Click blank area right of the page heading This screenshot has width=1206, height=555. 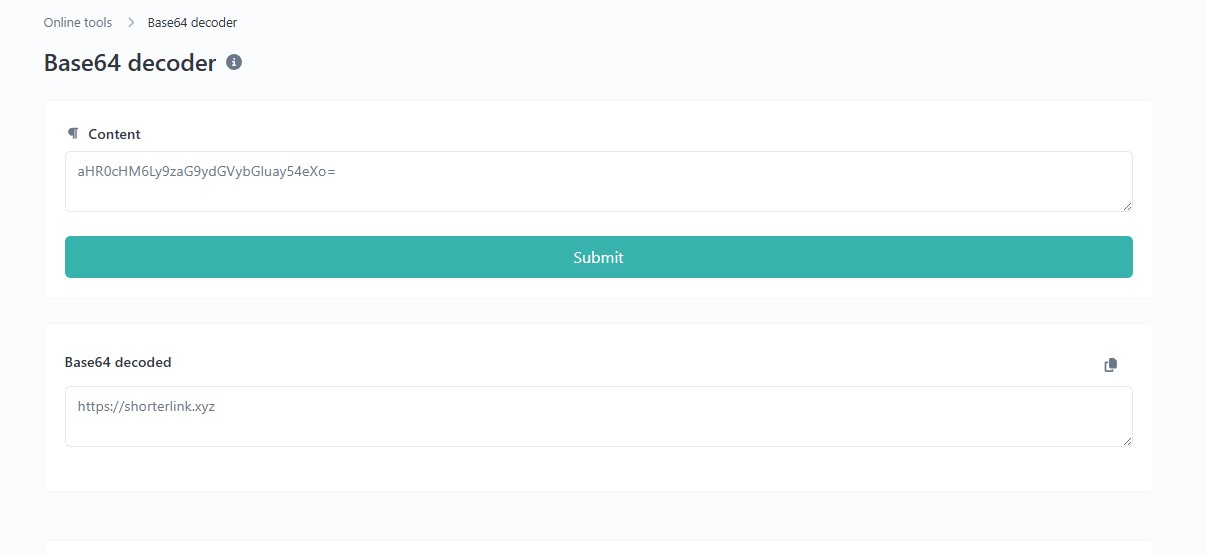click(700, 63)
